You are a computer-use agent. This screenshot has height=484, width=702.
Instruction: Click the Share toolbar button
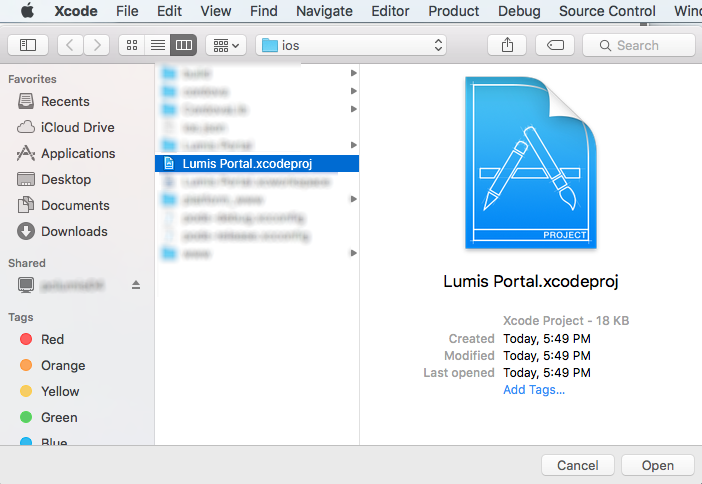click(x=507, y=45)
